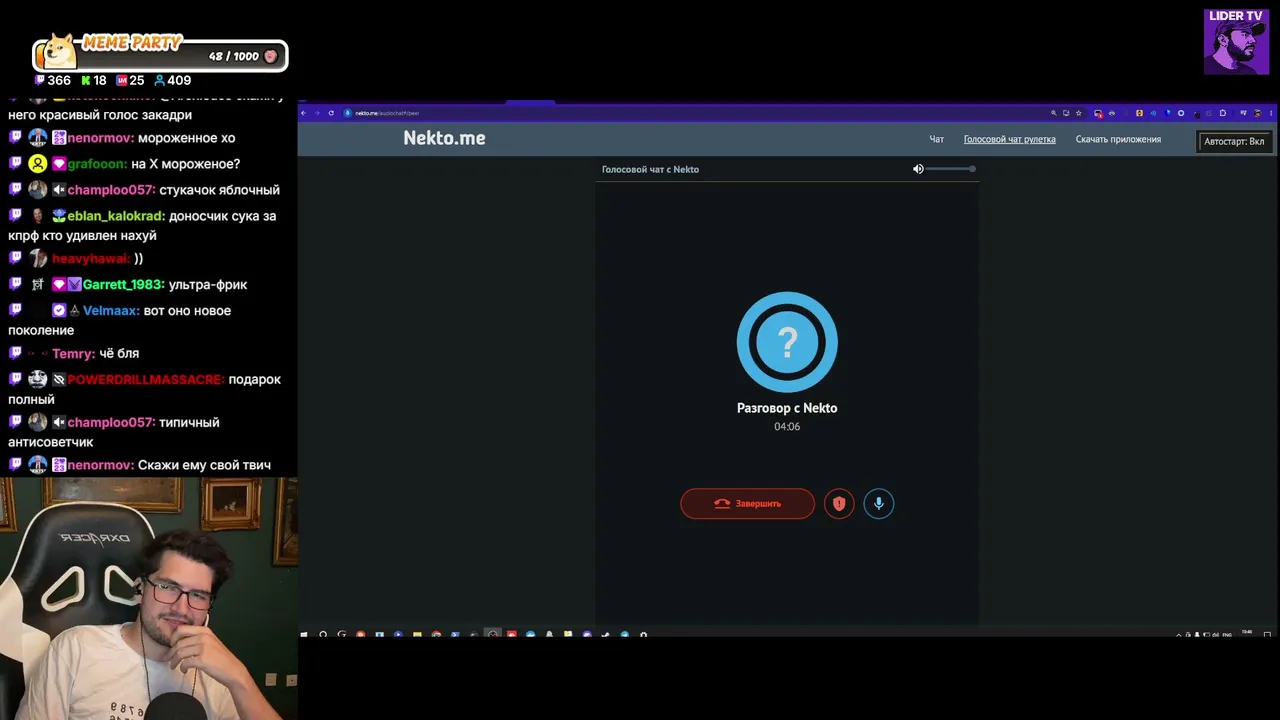Click champloo057 on типичный антисоветчик message
This screenshot has width=1280, height=720.
pos(111,423)
